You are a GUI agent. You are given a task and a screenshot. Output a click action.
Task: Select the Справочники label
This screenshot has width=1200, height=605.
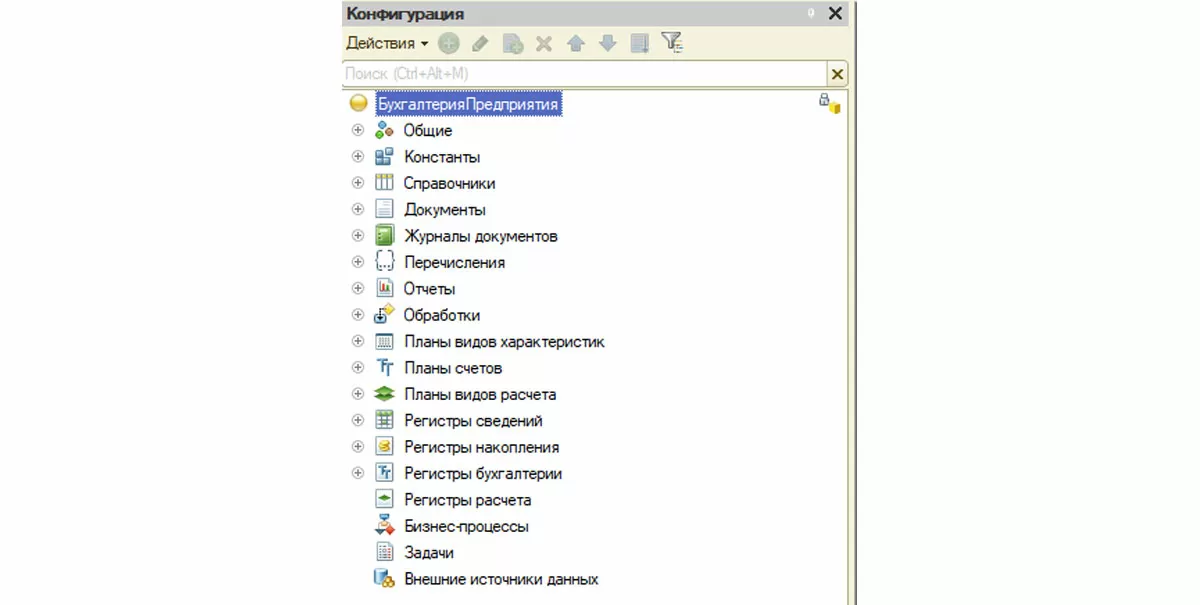point(449,183)
